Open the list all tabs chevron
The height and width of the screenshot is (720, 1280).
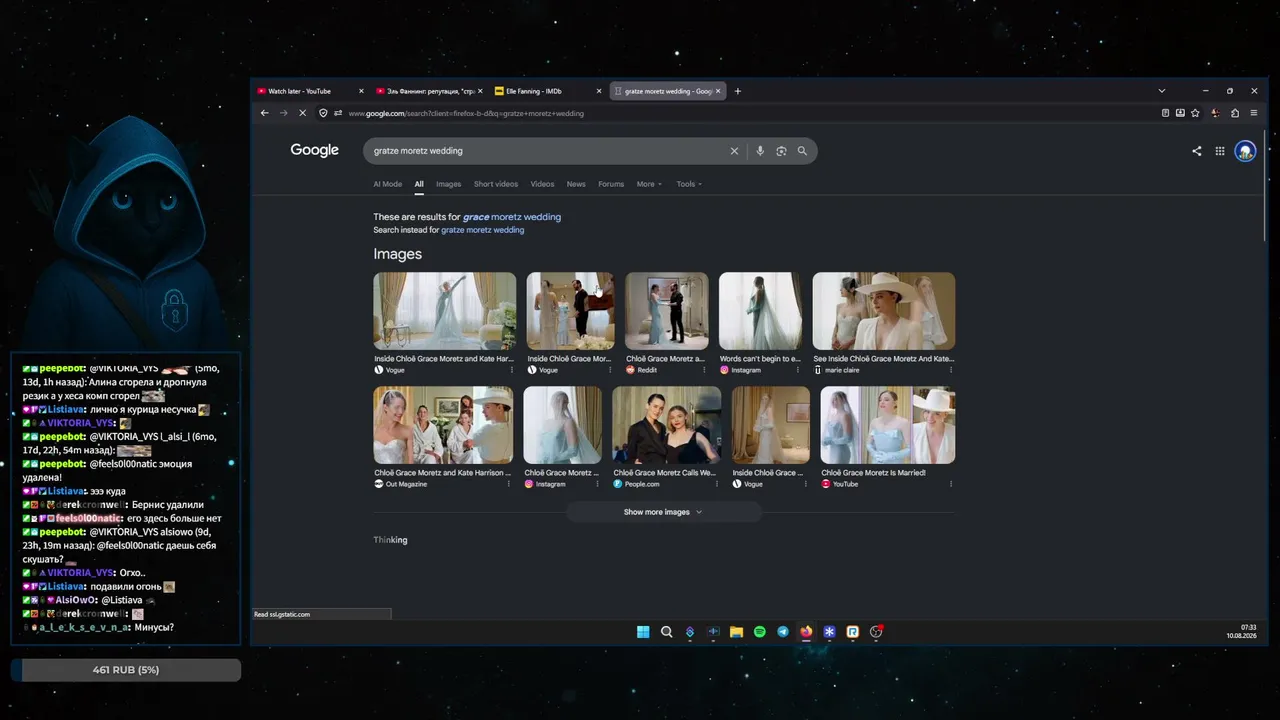click(x=1162, y=91)
